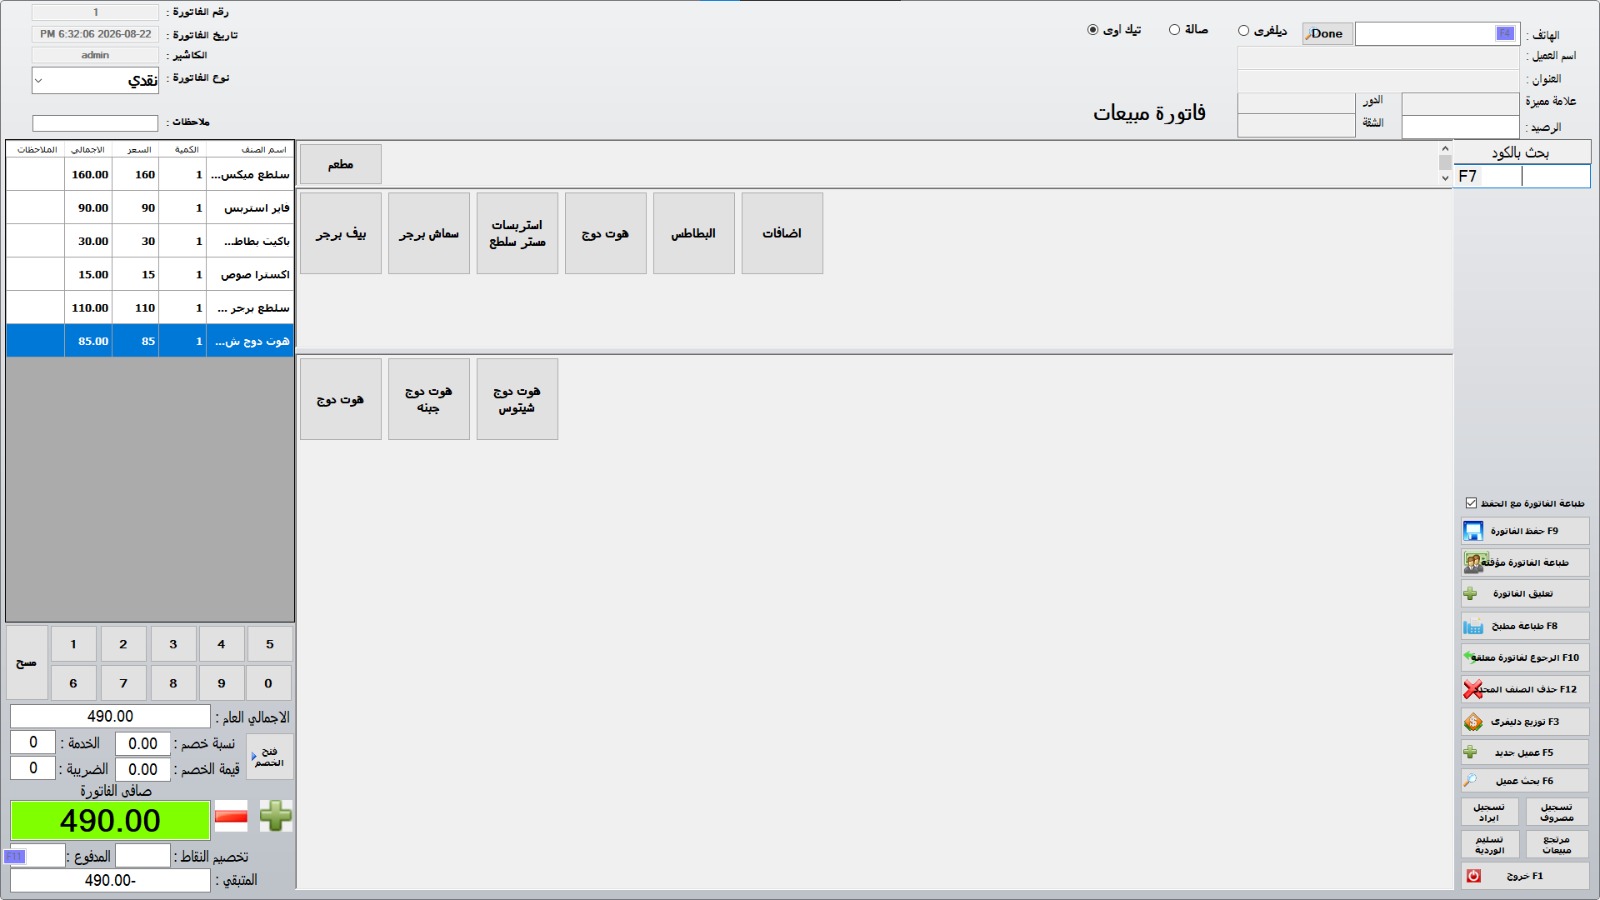The width and height of the screenshot is (1600, 900).
Task: Add هوت دوج جبنه item to invoice
Action: [429, 399]
